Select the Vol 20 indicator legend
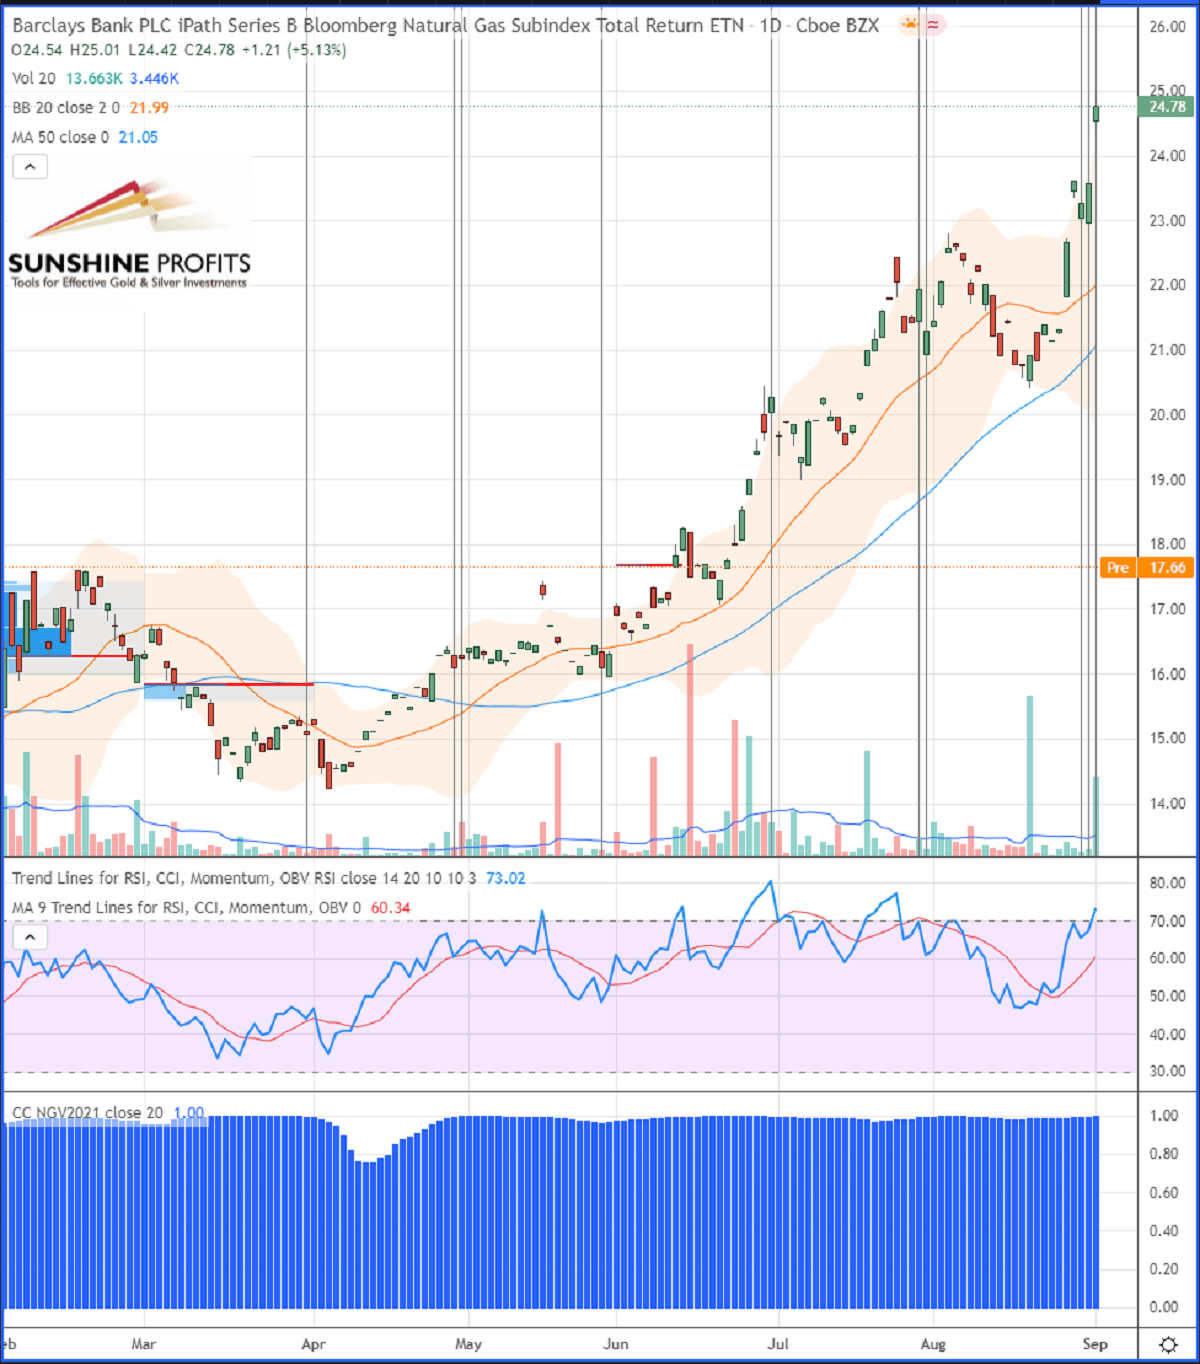Image resolution: width=1200 pixels, height=1364 pixels. pyautogui.click(x=34, y=78)
